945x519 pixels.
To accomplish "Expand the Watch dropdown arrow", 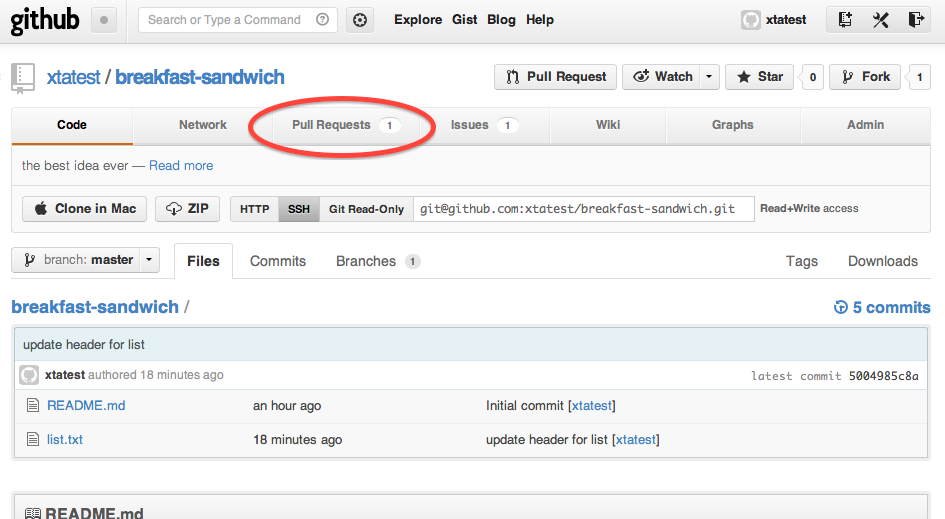I will 709,77.
